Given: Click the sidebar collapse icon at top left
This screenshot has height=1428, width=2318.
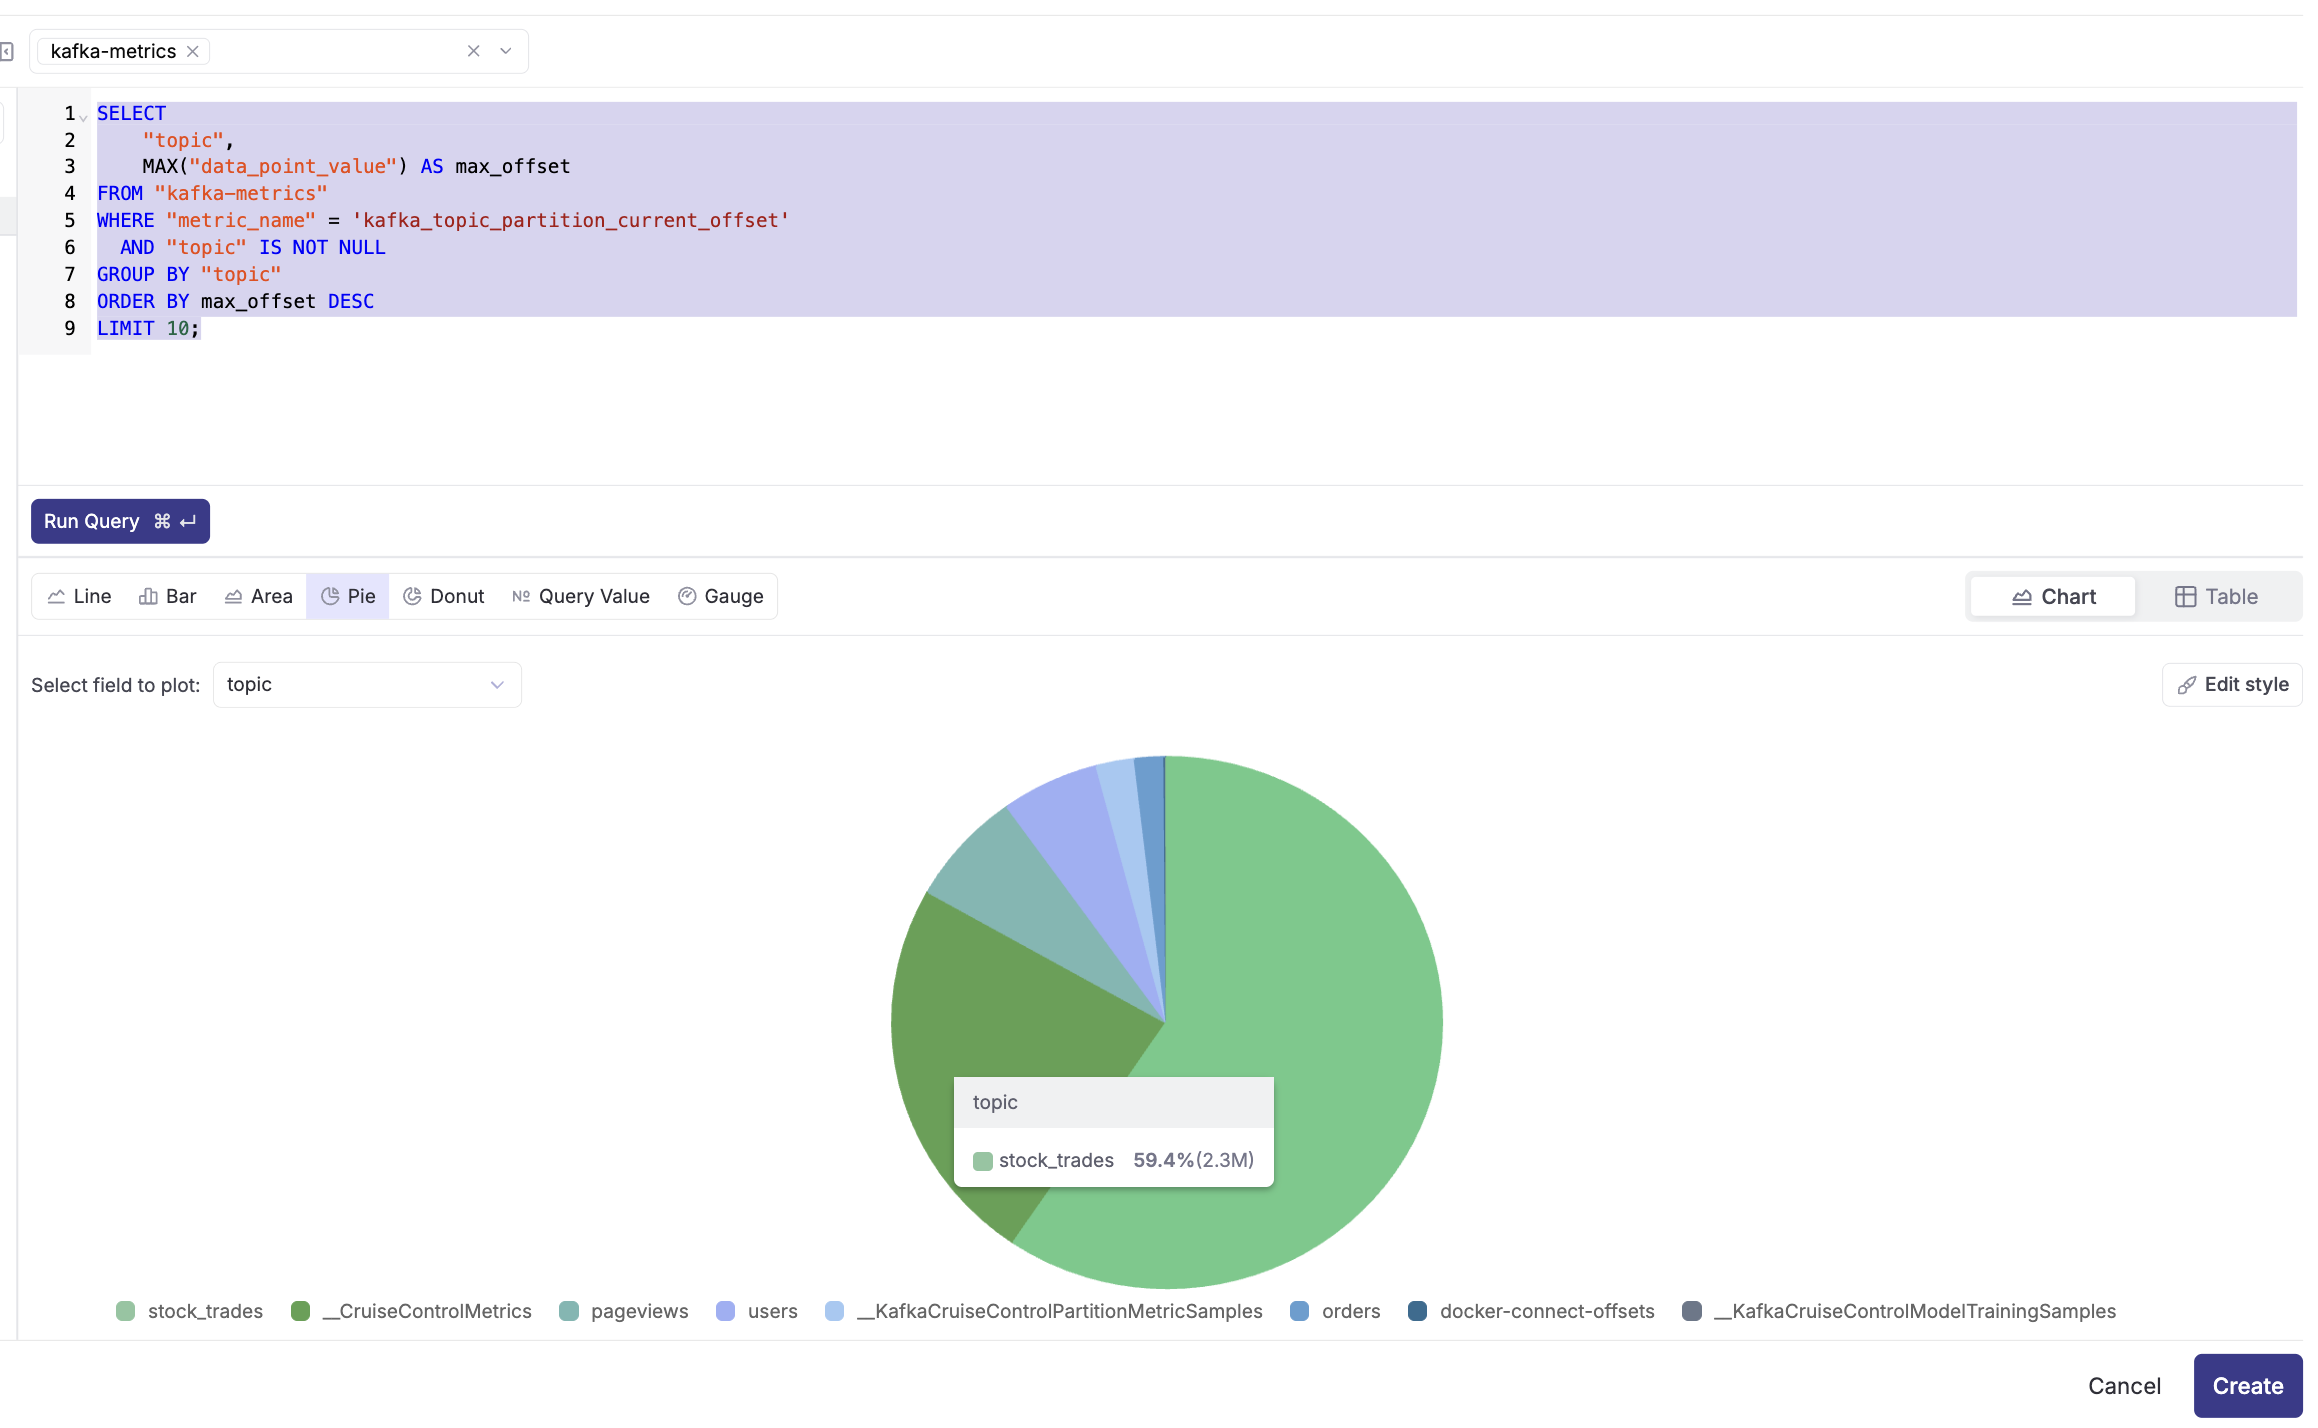Looking at the screenshot, I should (6, 51).
